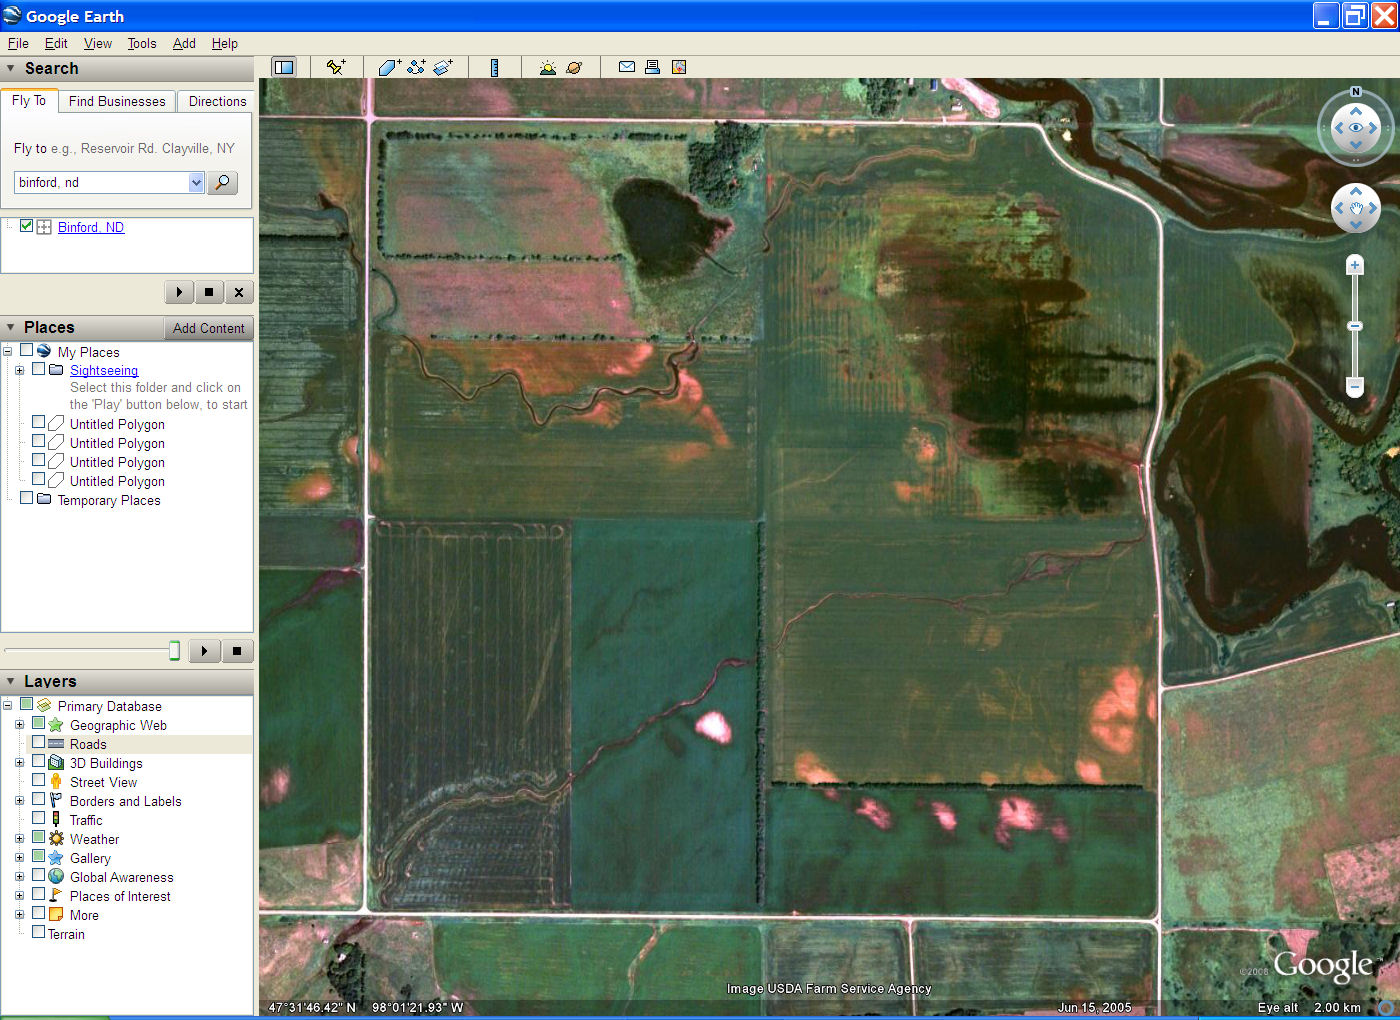Click the move joystick hand control
This screenshot has width=1400, height=1020.
pos(1356,208)
